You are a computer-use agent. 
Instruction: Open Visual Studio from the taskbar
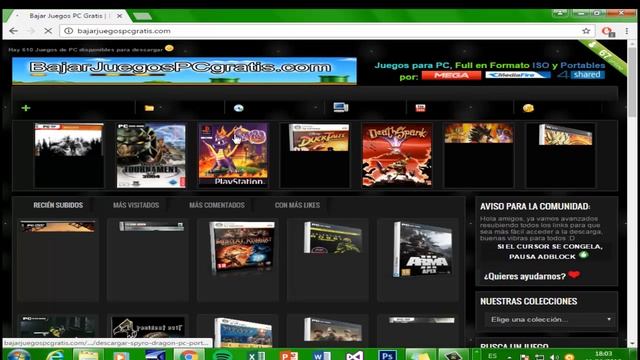(x=354, y=356)
